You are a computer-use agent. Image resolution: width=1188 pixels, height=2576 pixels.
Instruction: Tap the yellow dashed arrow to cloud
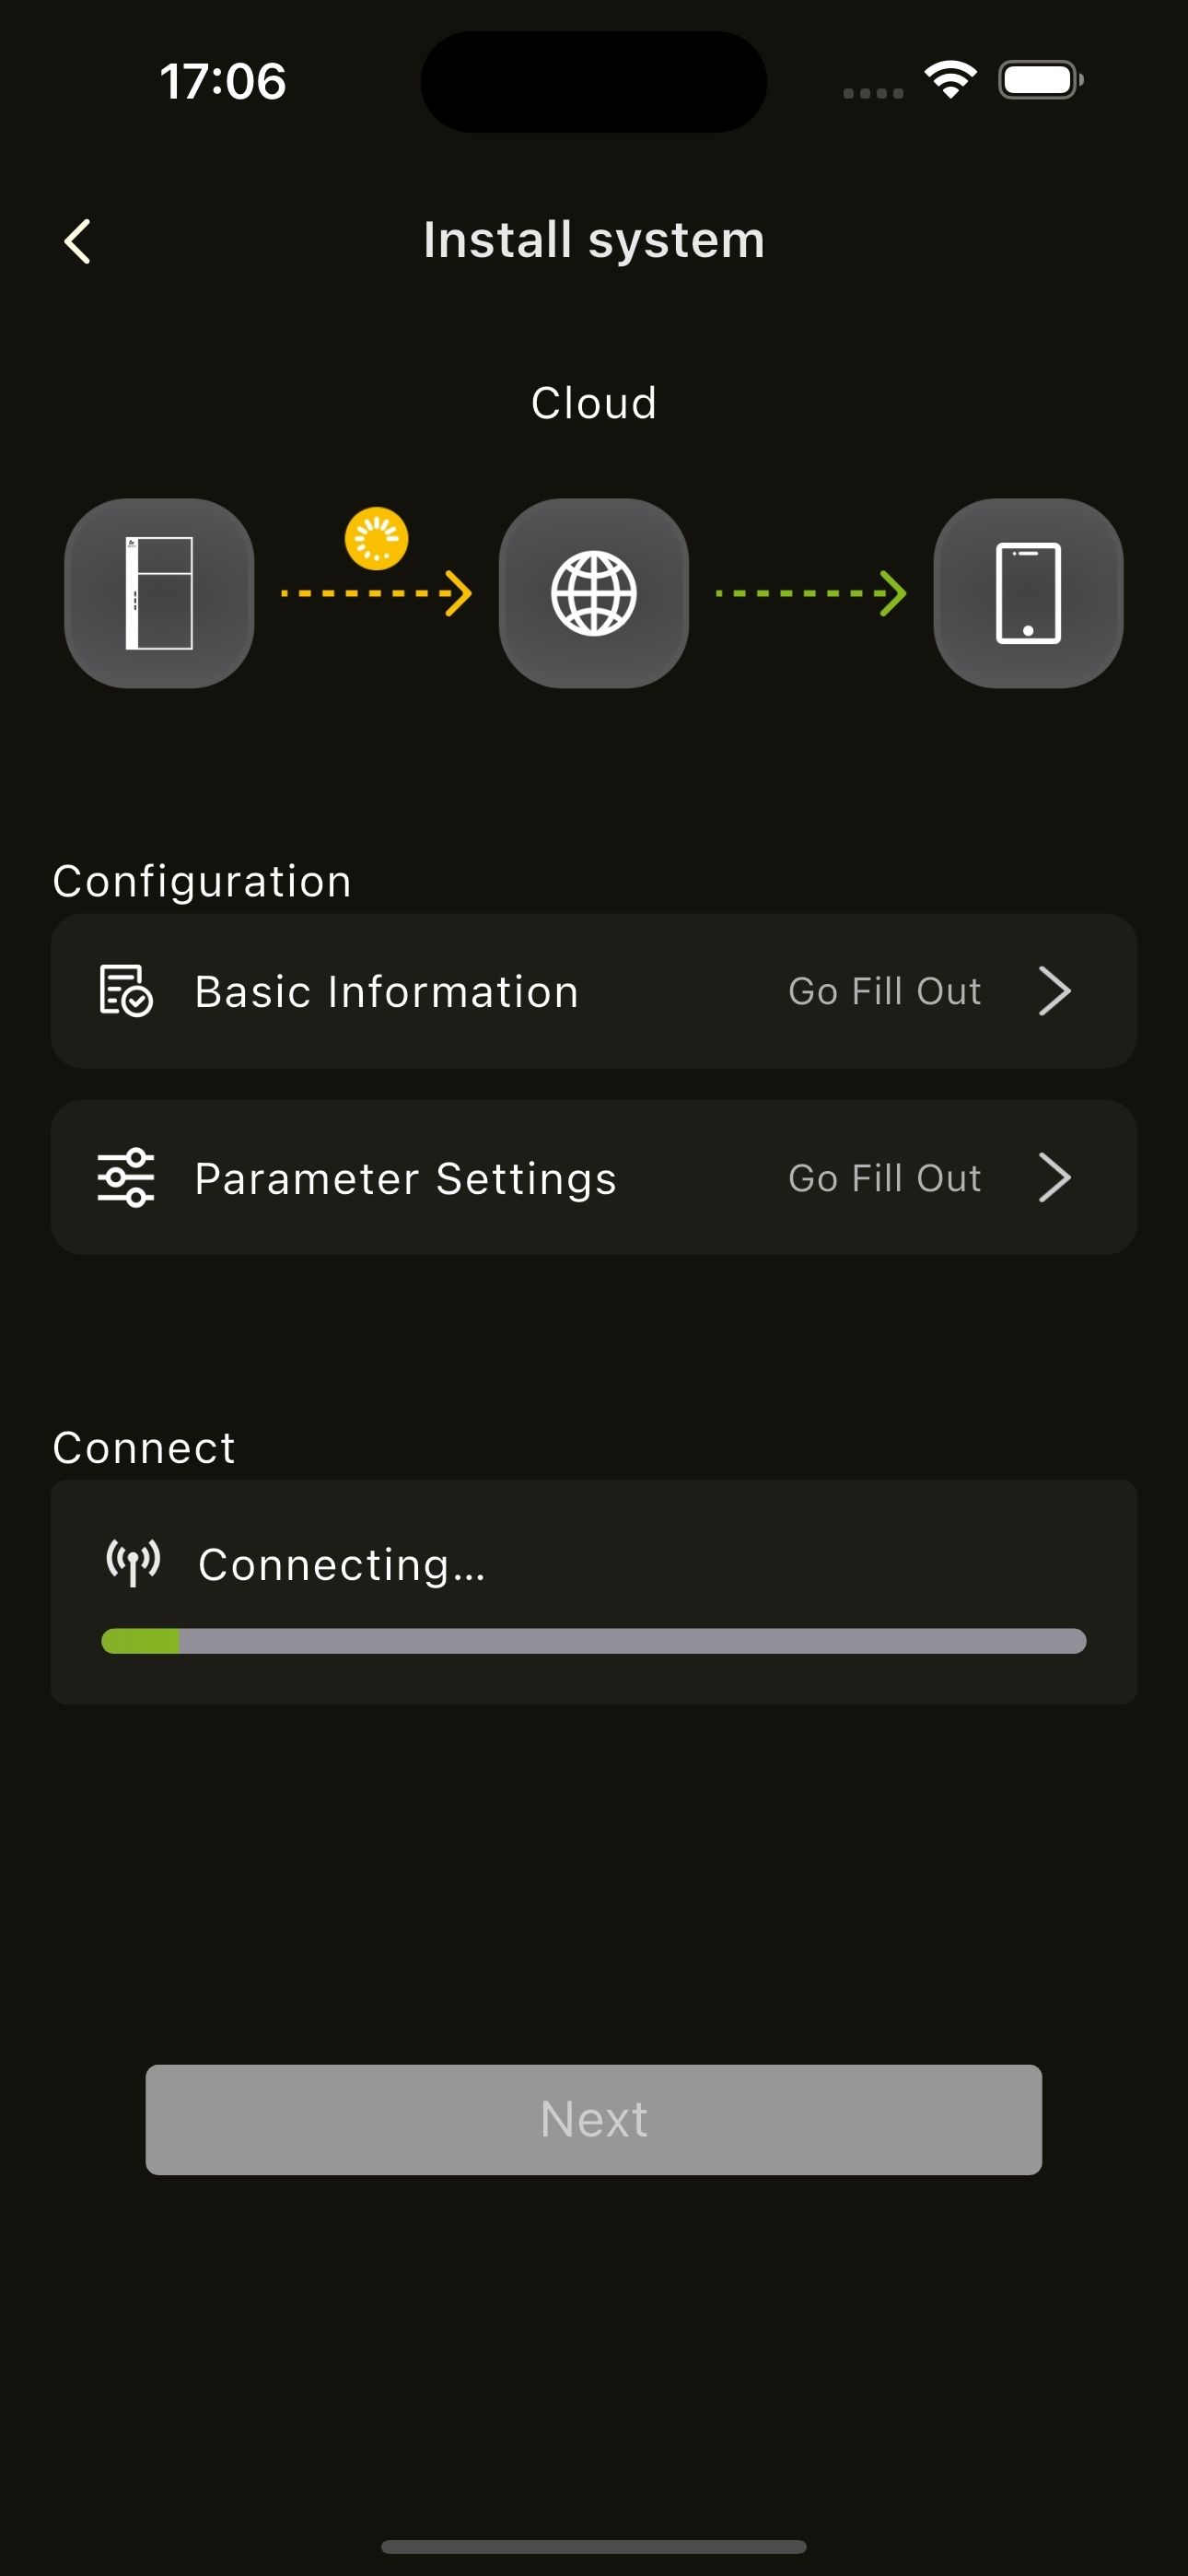[x=376, y=593]
